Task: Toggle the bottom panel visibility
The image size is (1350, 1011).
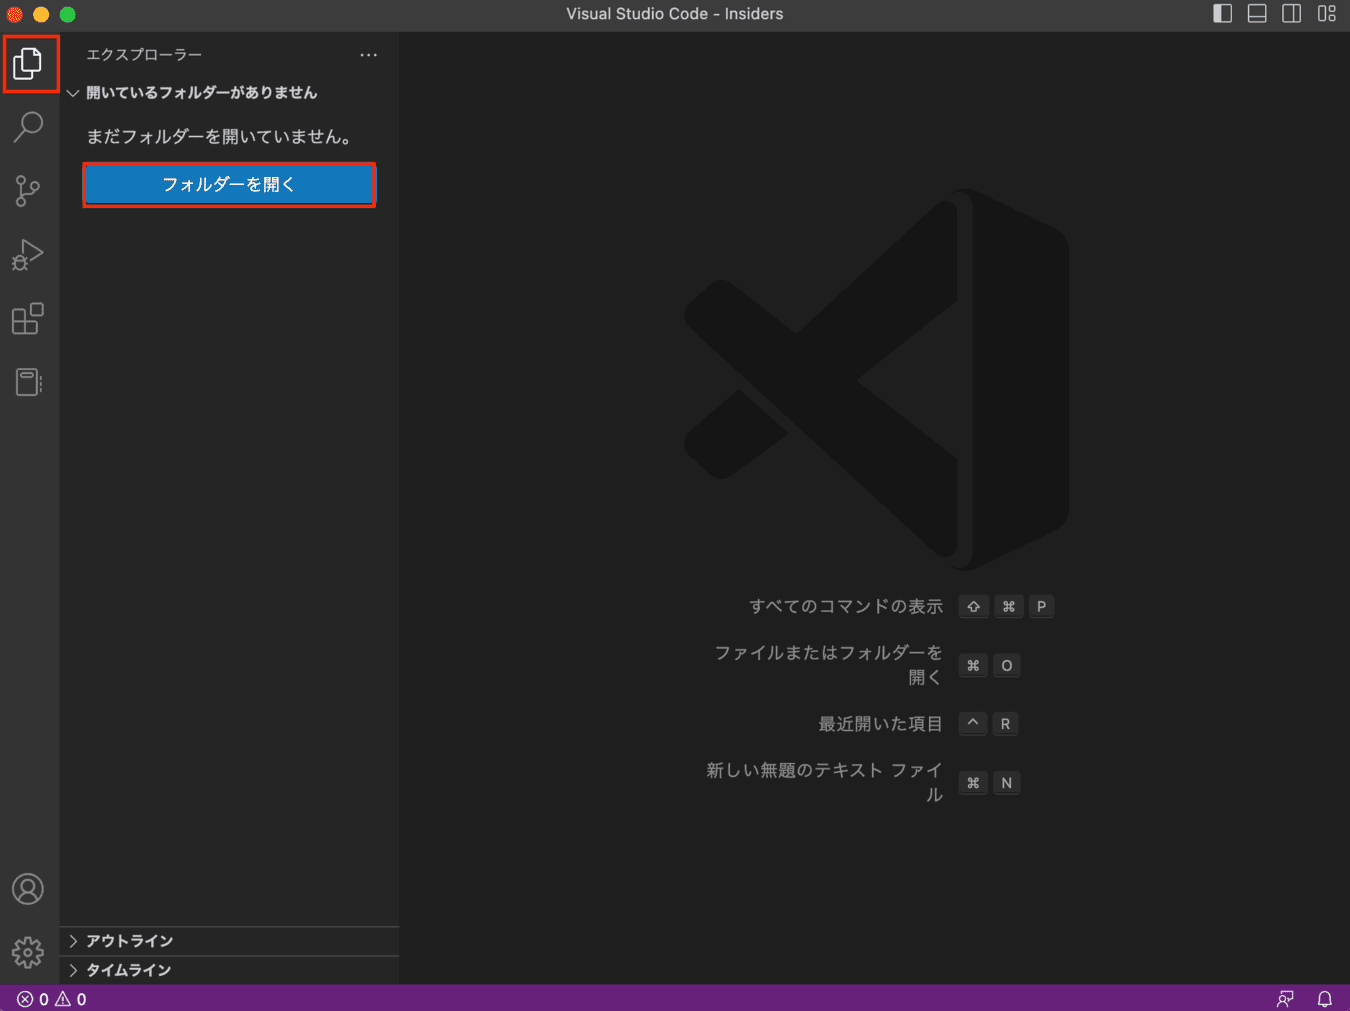Action: tap(1257, 14)
